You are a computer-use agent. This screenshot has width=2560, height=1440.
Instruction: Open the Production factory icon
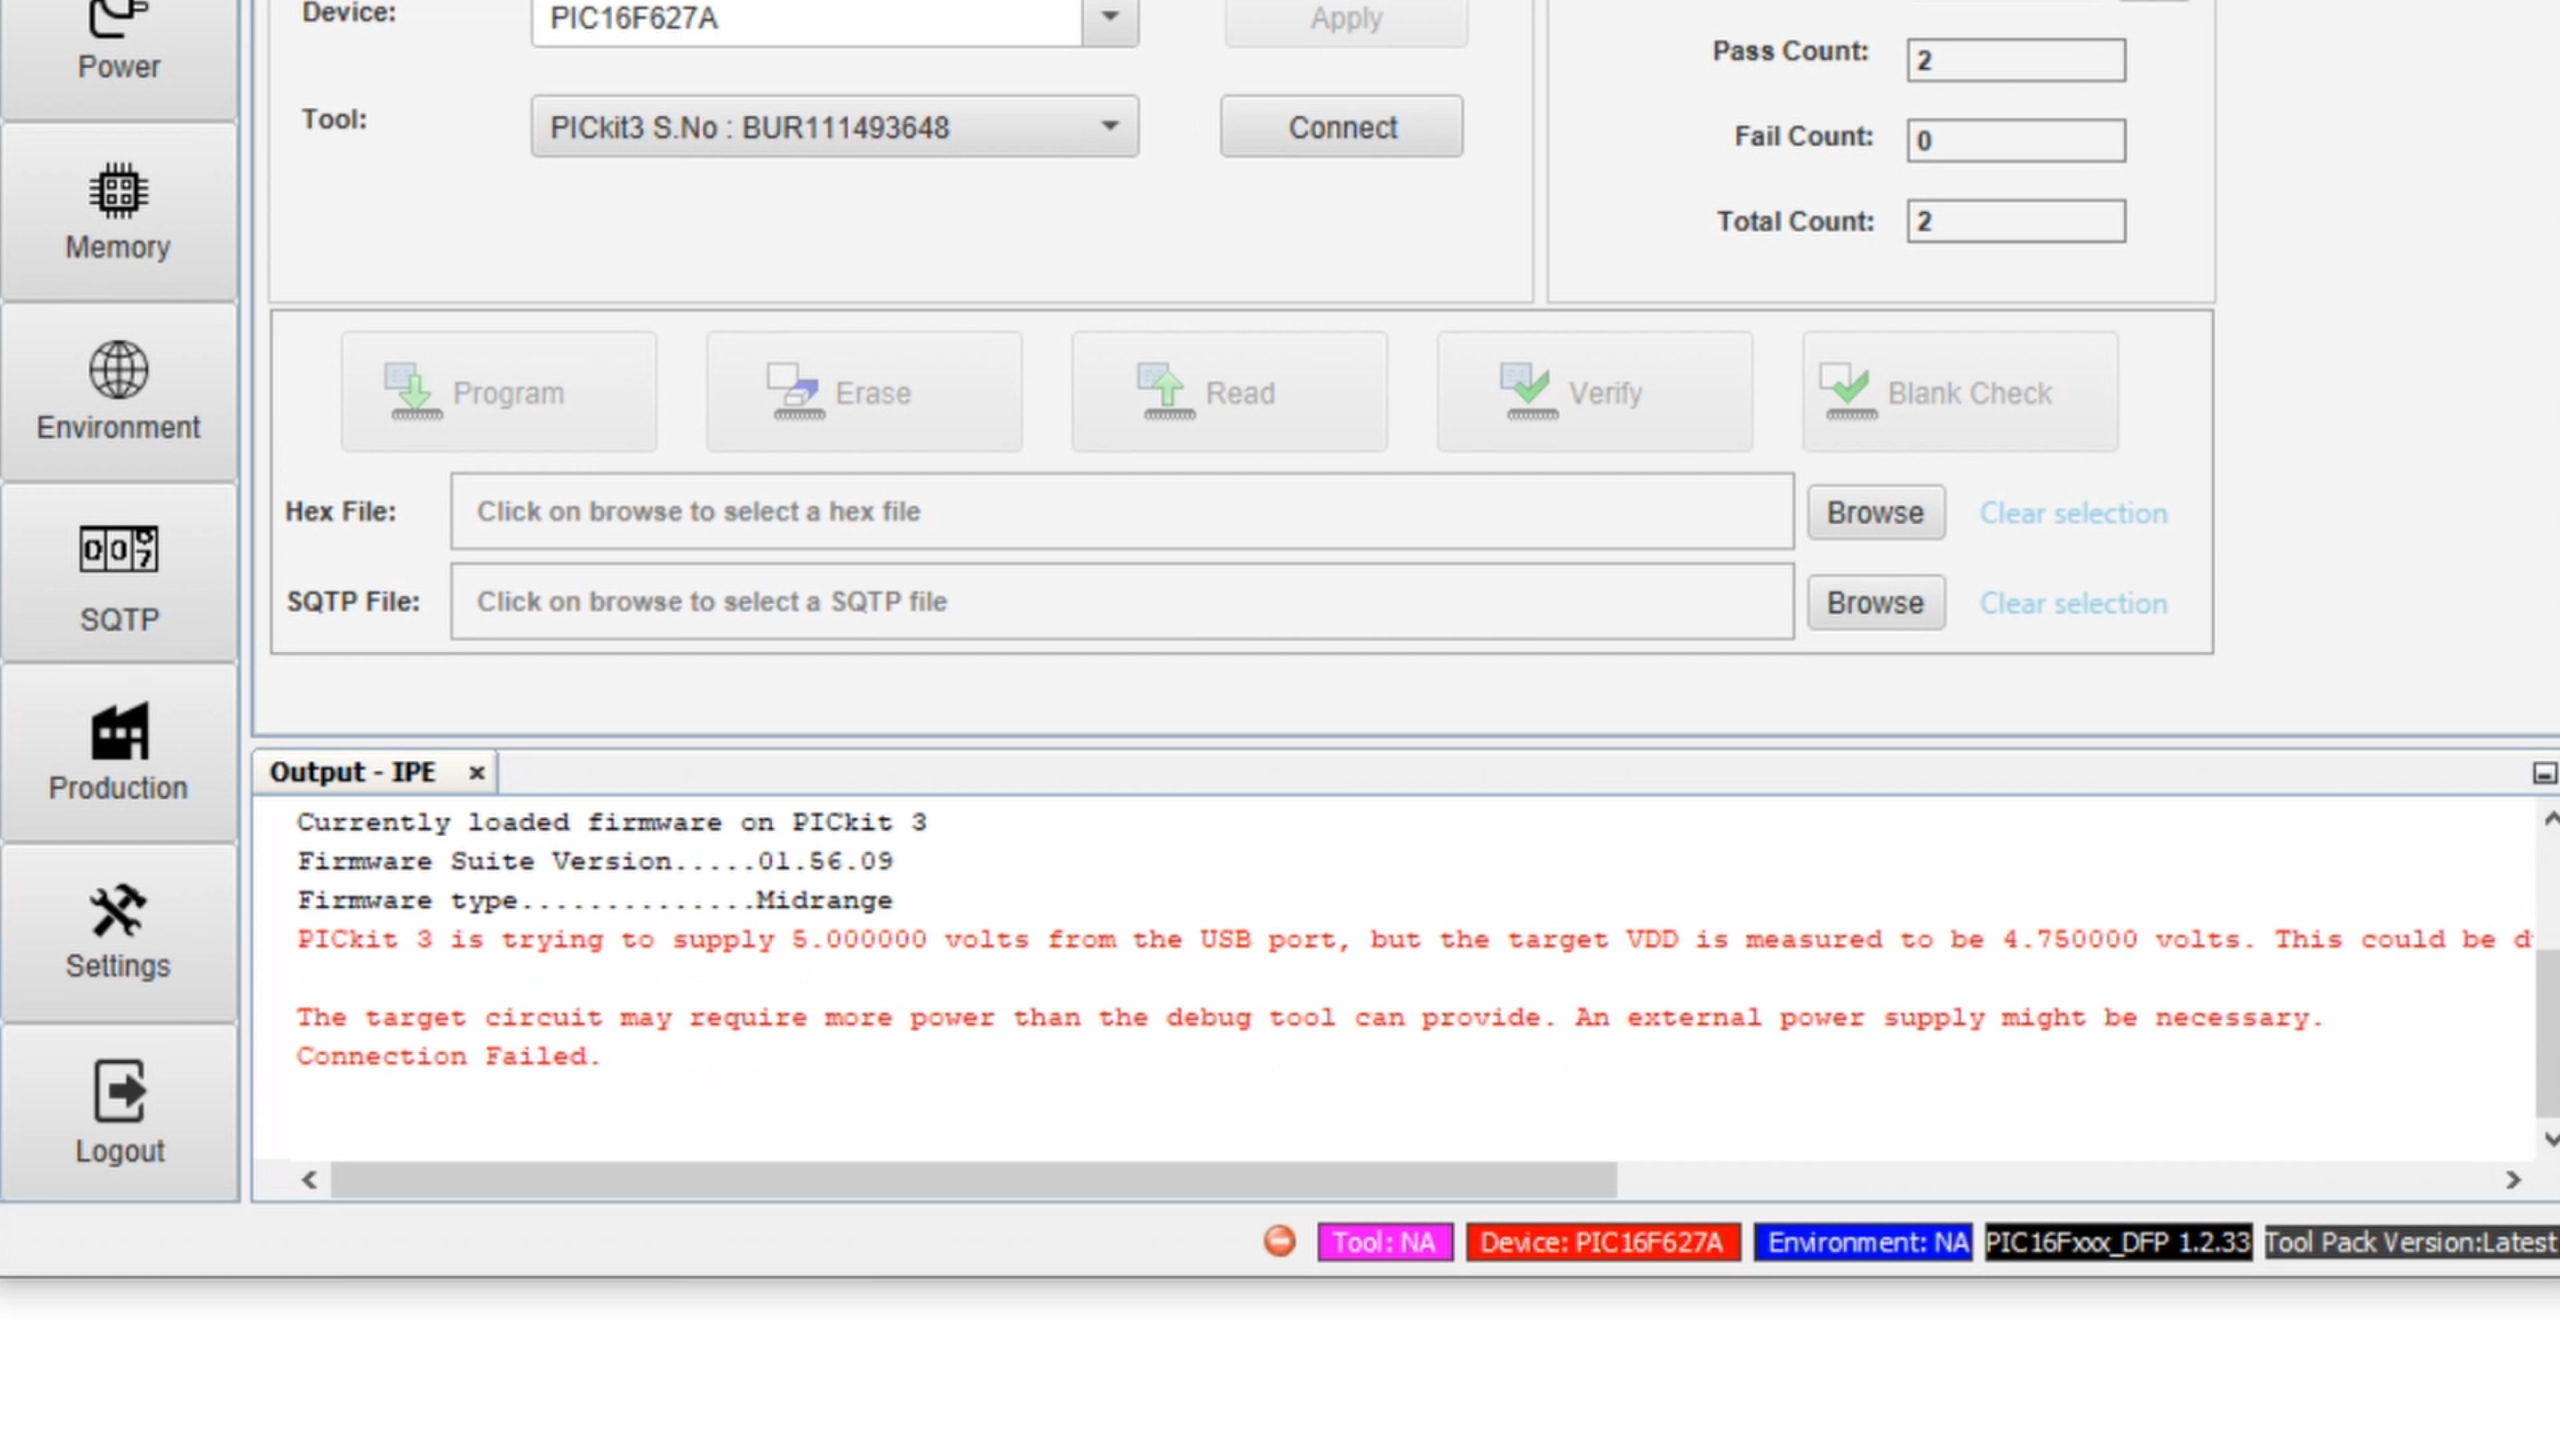[x=118, y=732]
